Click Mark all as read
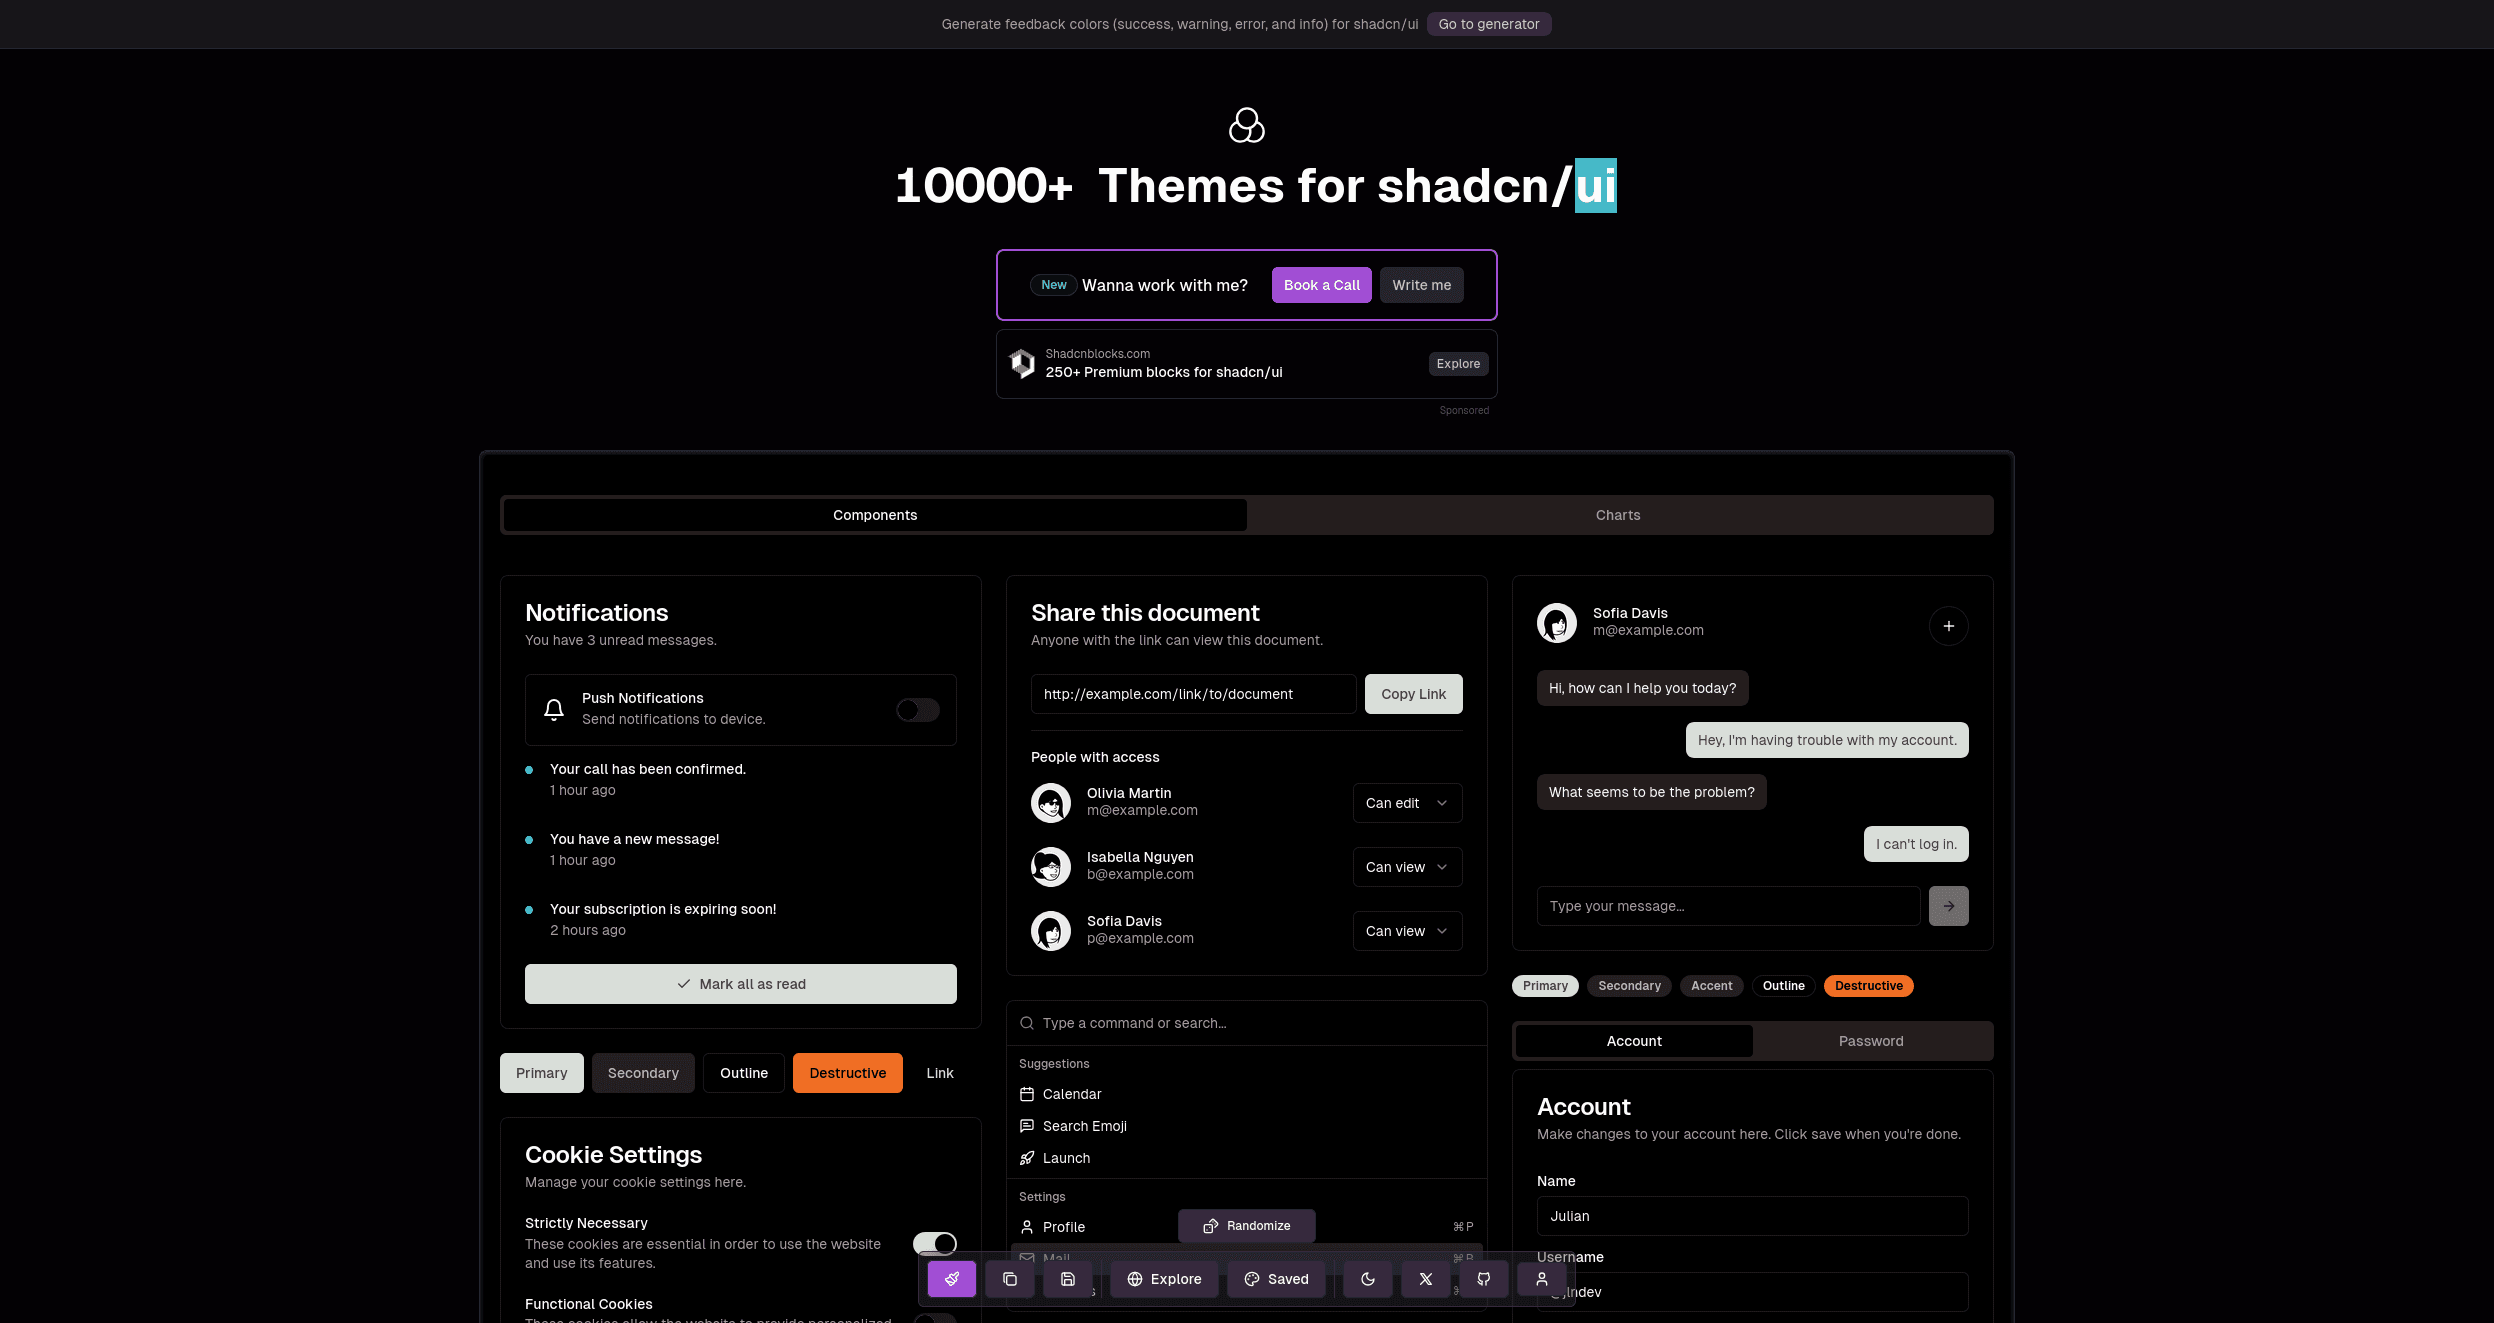The height and width of the screenshot is (1323, 2494). (741, 984)
